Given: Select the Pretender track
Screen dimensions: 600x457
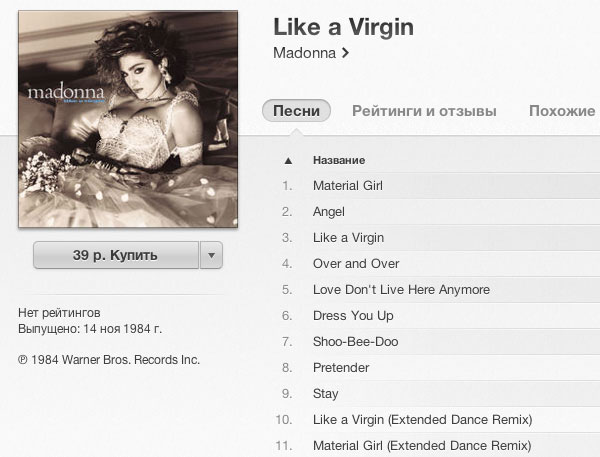Looking at the screenshot, I should 437,368.
